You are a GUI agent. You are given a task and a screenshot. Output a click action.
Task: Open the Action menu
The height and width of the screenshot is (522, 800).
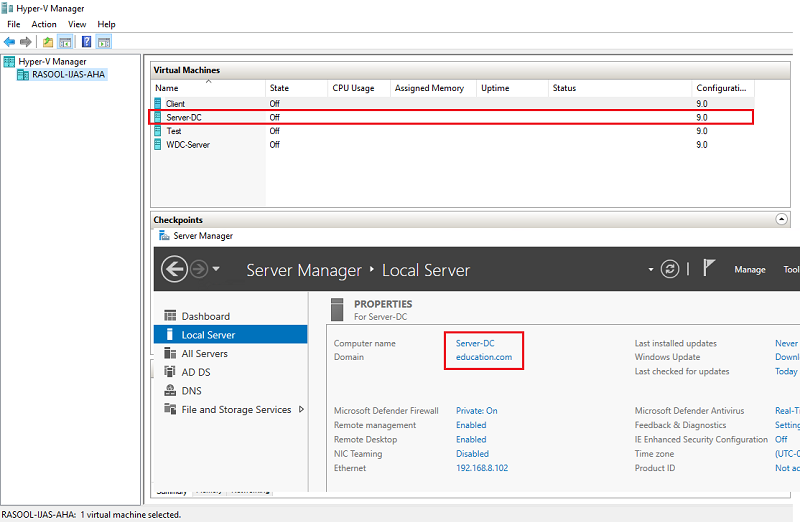(x=44, y=24)
